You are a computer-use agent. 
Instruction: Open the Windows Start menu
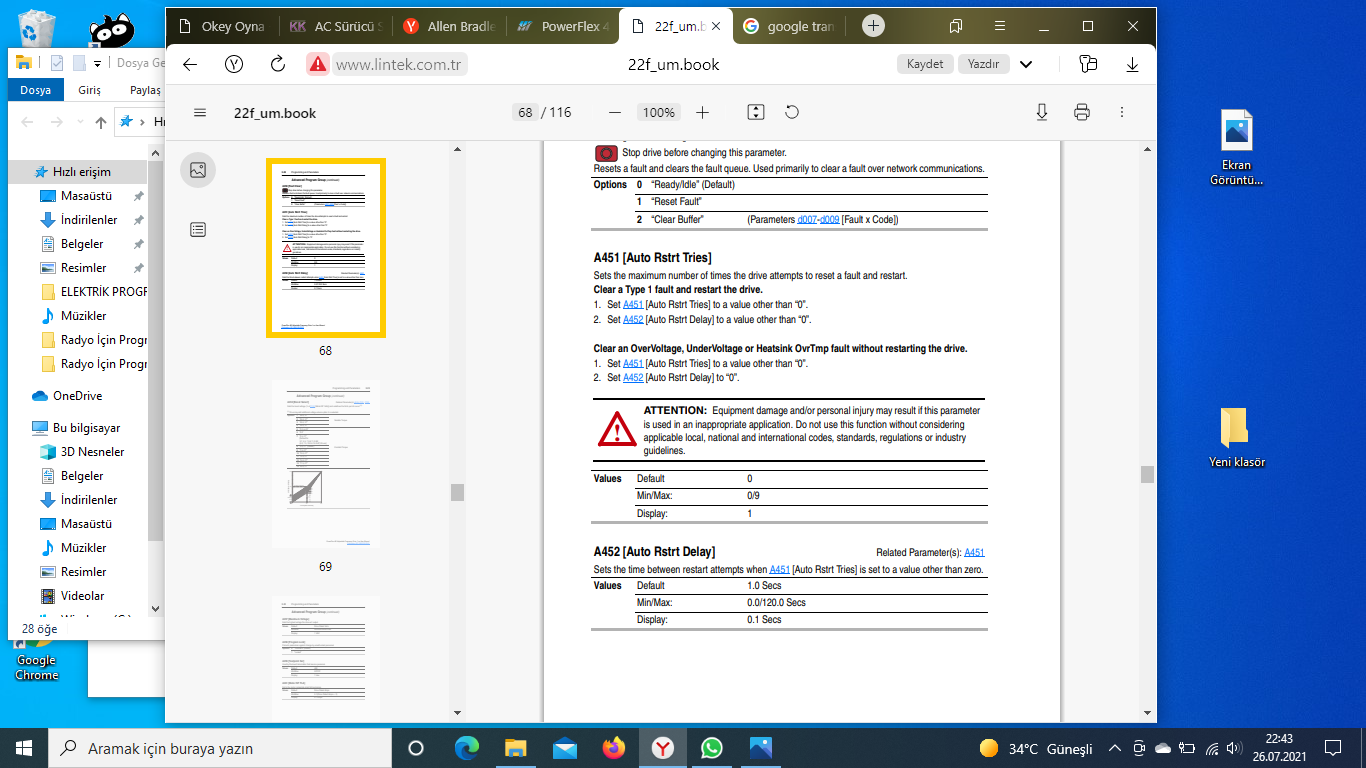[x=24, y=748]
